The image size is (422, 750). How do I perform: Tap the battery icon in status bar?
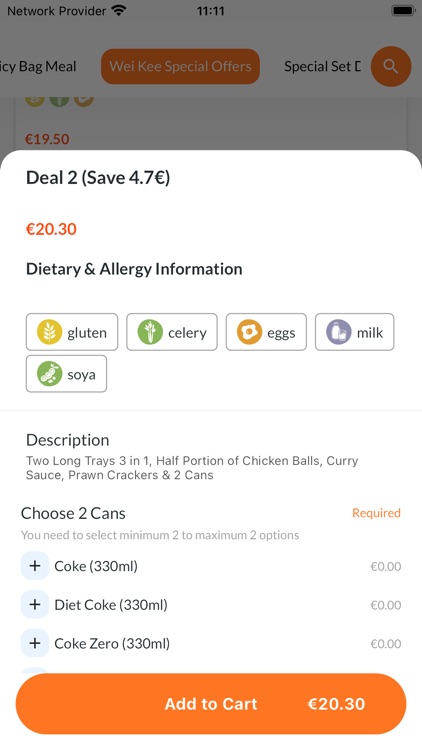[x=402, y=11]
